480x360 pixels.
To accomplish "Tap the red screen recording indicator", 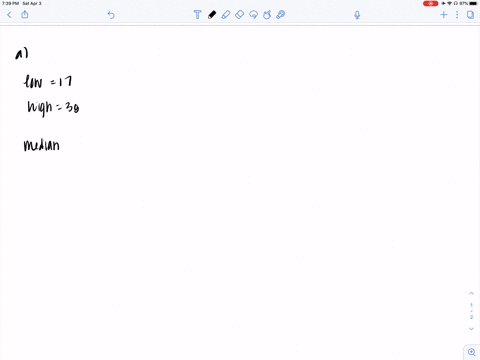I will tap(430, 3).
